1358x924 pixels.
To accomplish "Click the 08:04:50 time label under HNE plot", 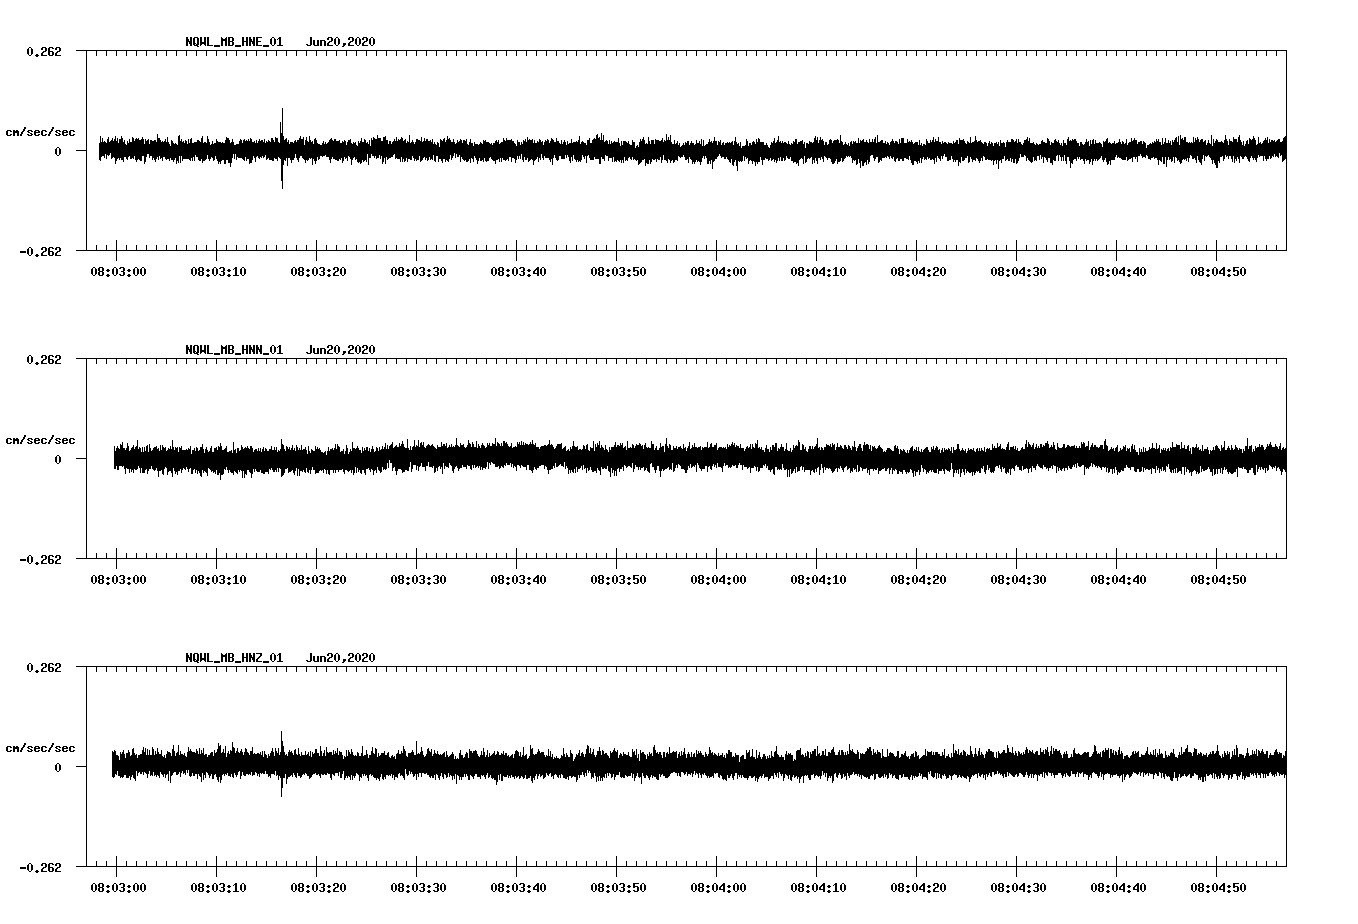I will coord(1218,272).
